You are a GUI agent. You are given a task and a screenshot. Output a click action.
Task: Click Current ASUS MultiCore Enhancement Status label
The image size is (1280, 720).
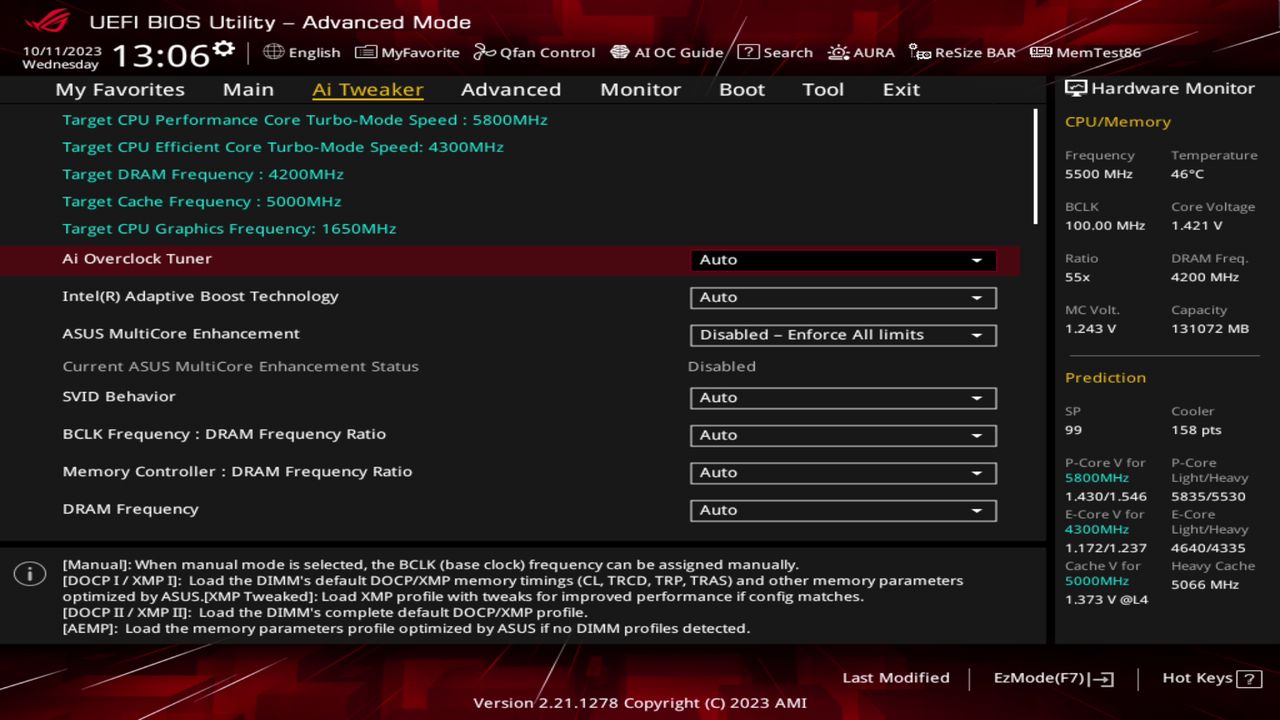point(240,366)
